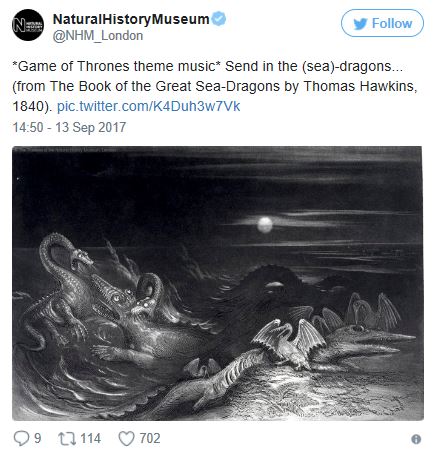Image resolution: width=434 pixels, height=453 pixels.
Task: Open the NaturalHistoryMuseum display name
Action: 131,19
